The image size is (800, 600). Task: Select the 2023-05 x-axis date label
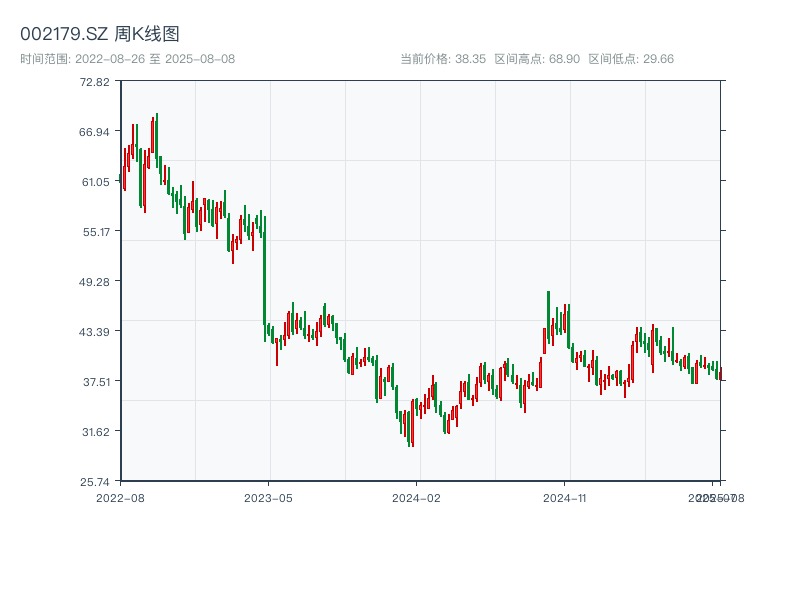tap(268, 497)
